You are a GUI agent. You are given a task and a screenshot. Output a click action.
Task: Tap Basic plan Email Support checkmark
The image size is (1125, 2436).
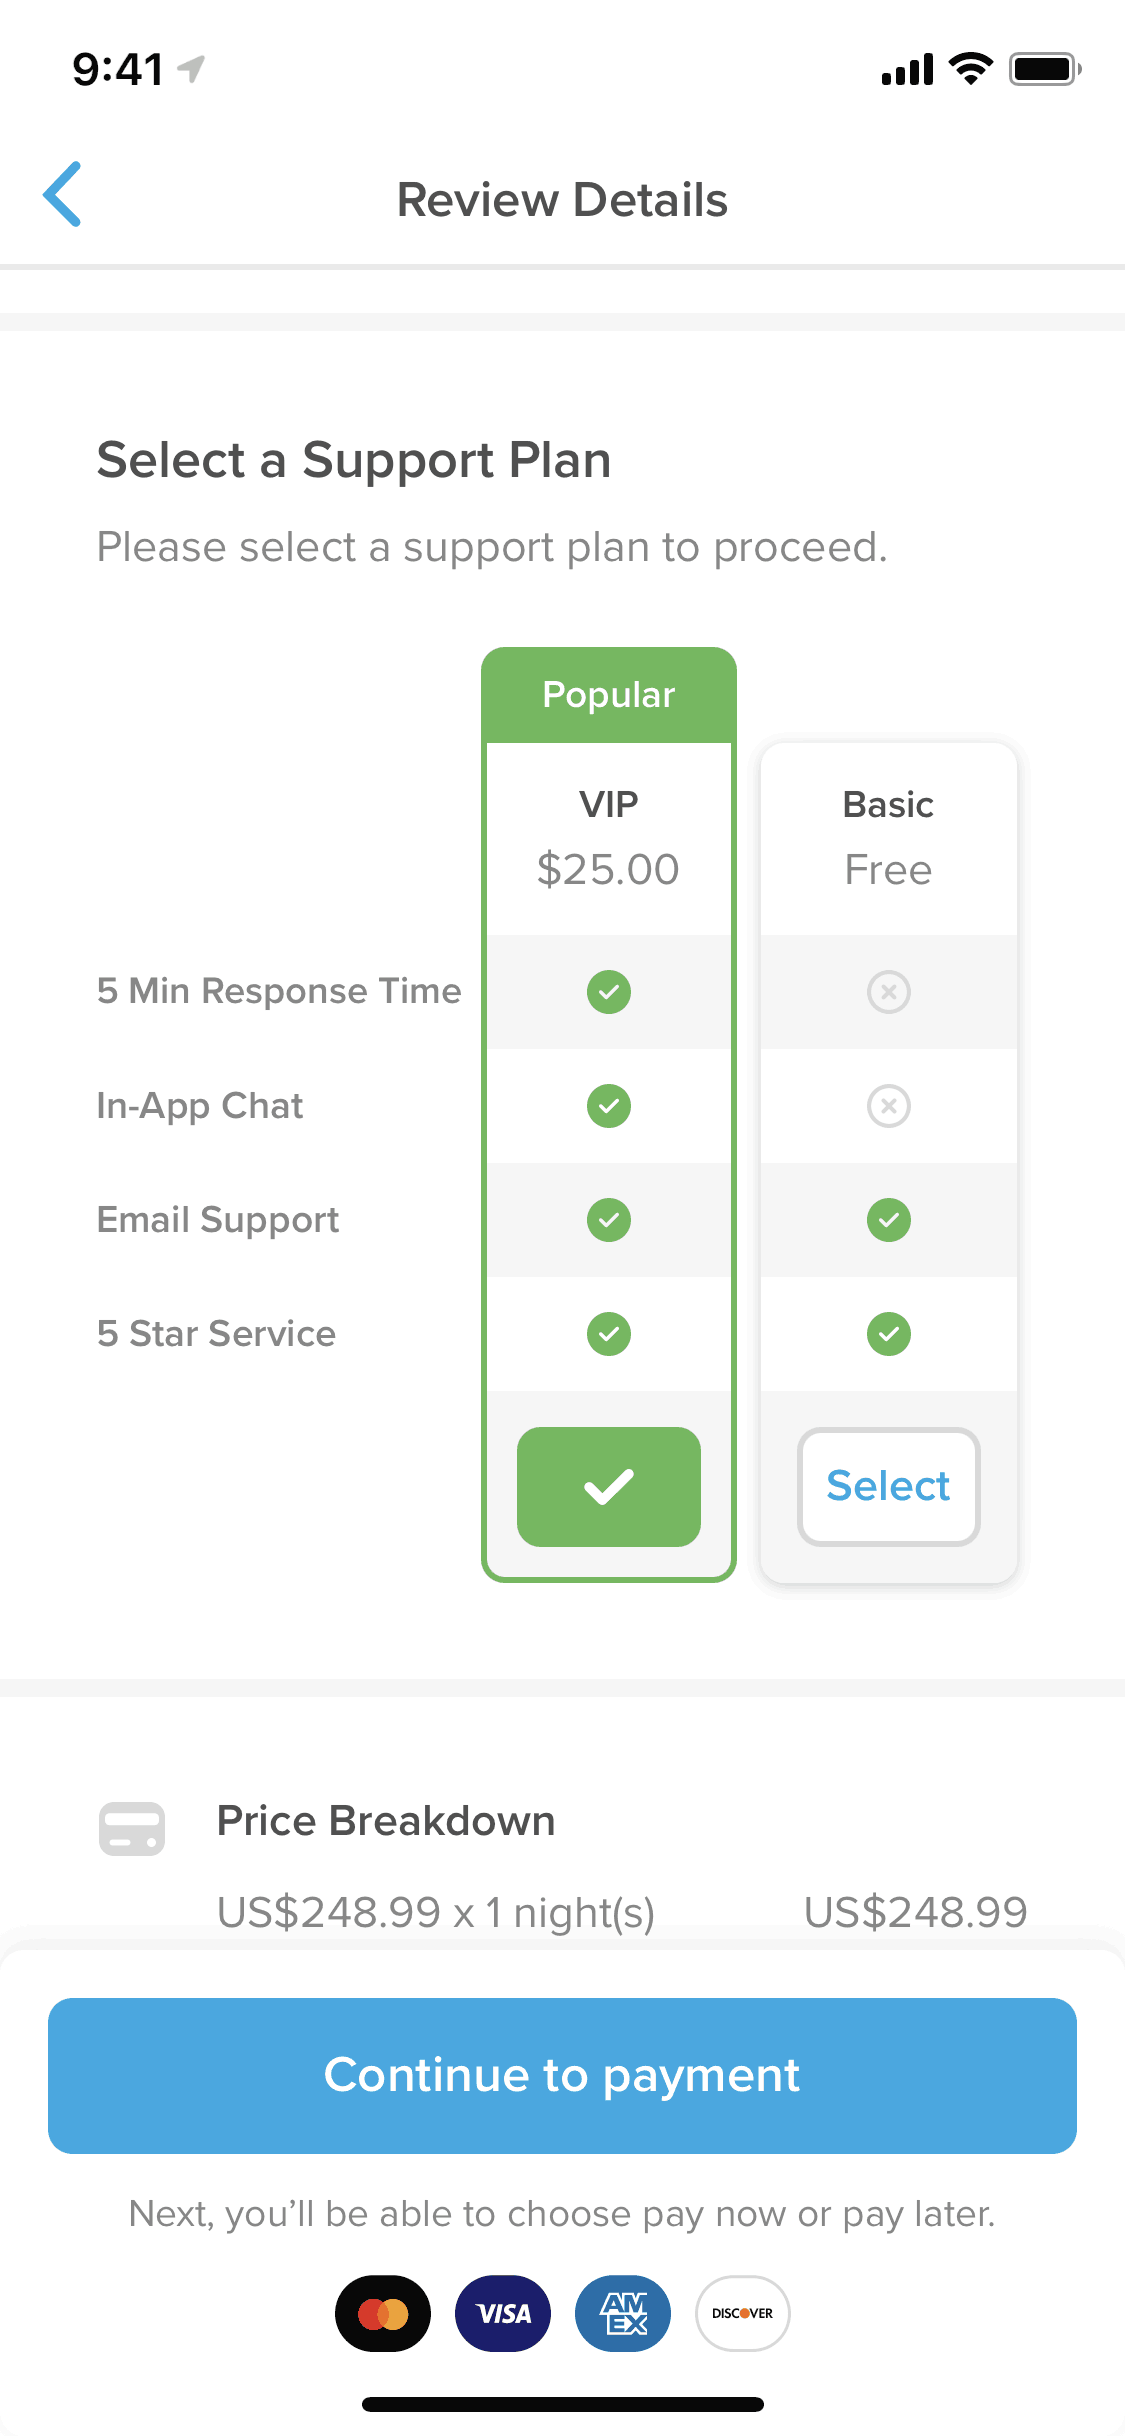(x=888, y=1220)
